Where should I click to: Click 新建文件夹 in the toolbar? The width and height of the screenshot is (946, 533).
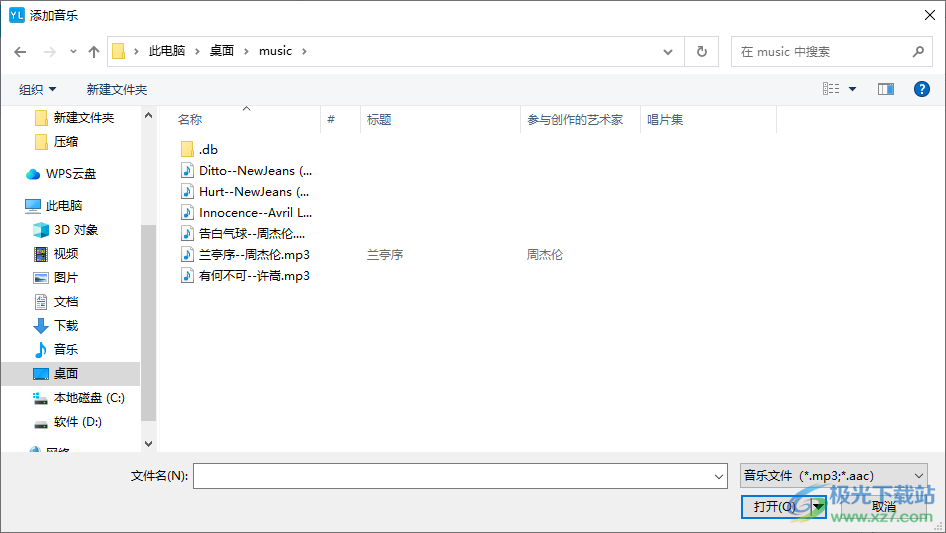(x=117, y=89)
